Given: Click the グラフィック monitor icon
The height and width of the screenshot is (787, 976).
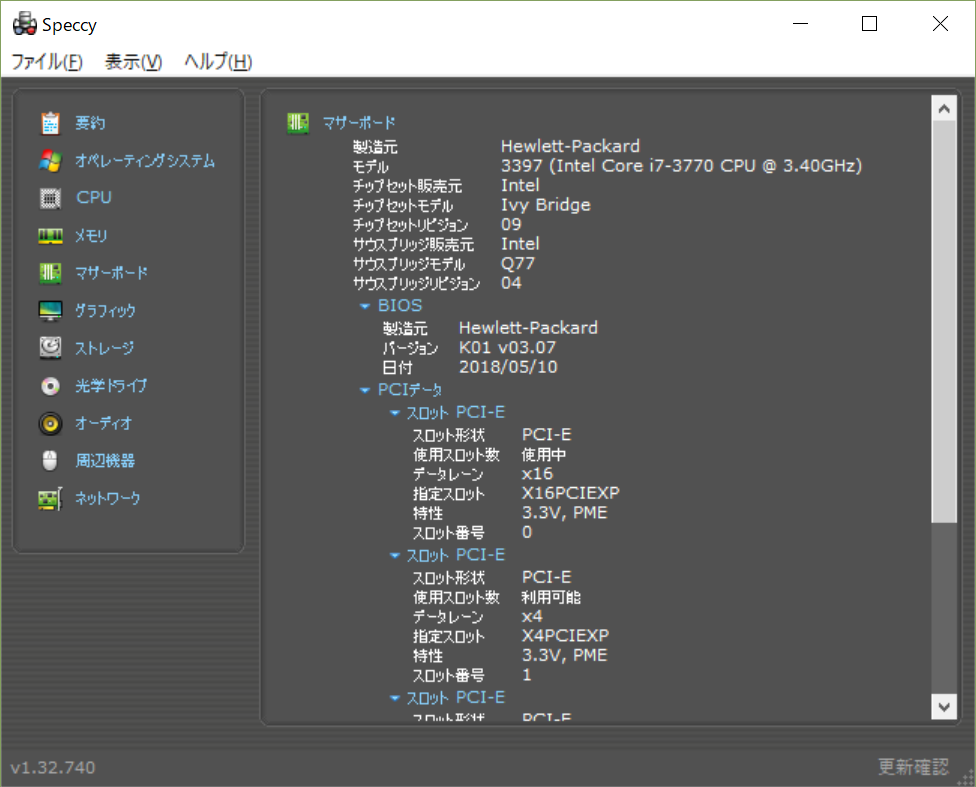Looking at the screenshot, I should point(50,310).
